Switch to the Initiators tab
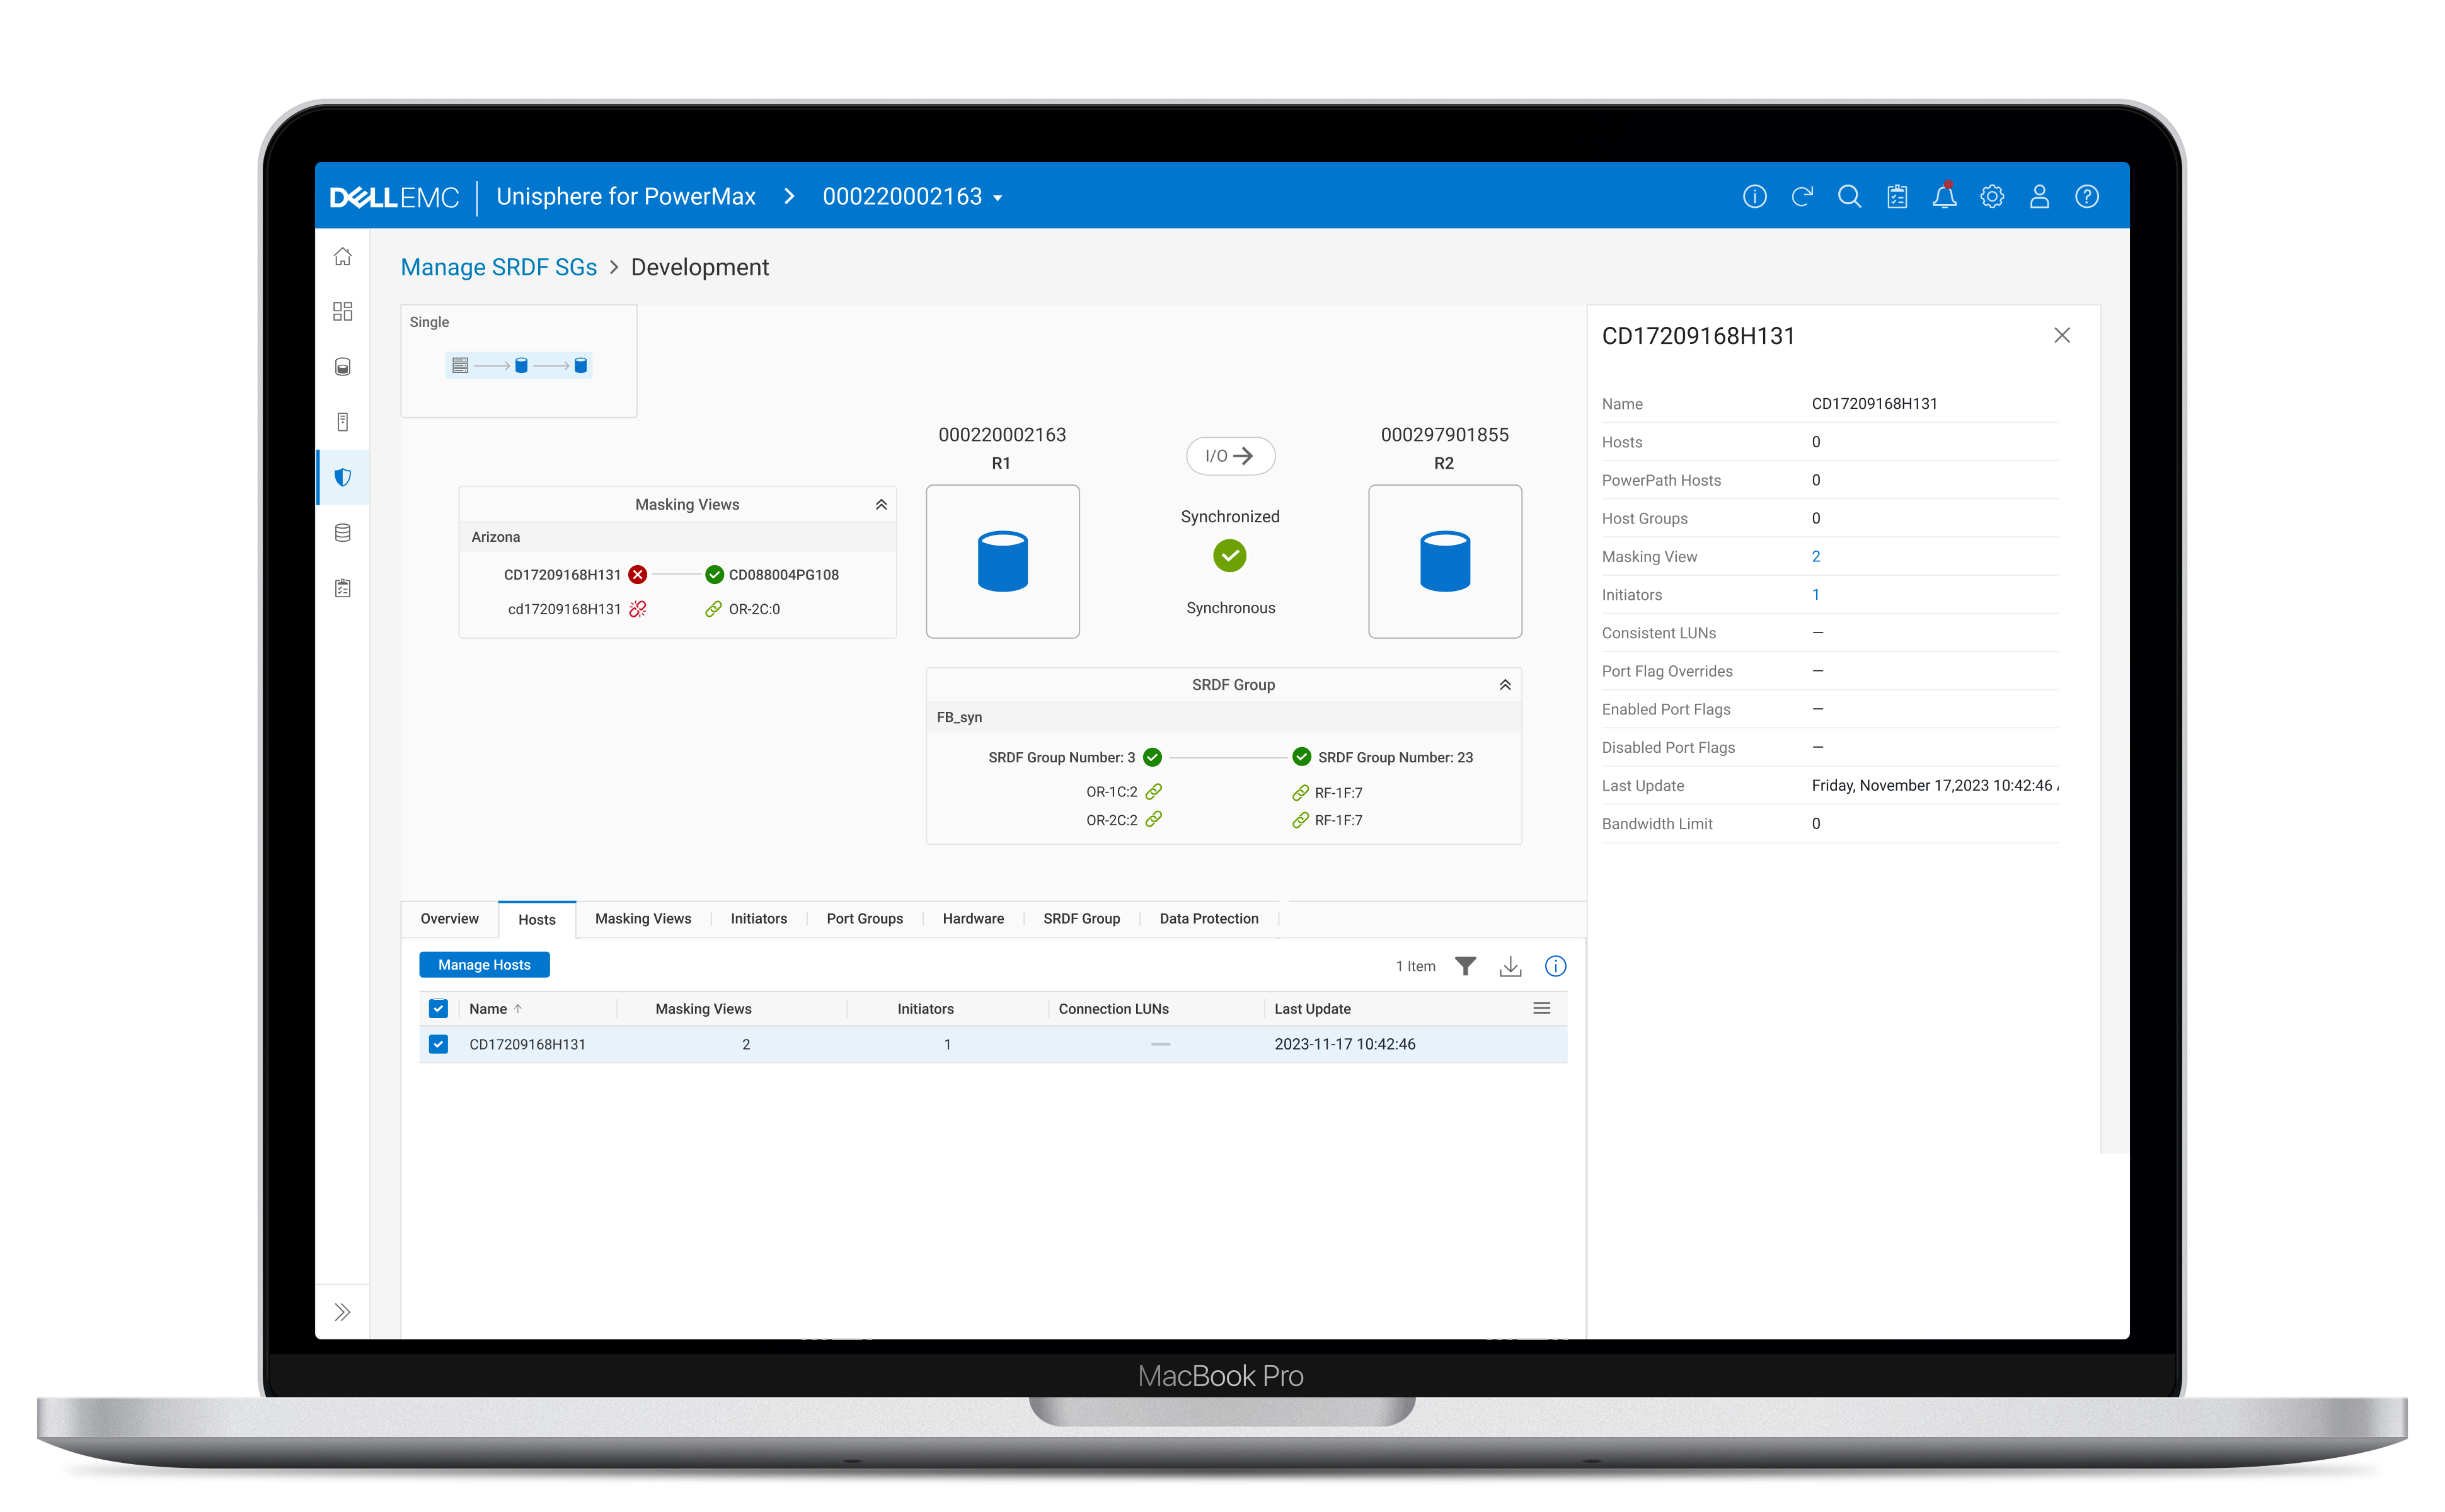The image size is (2445, 1512). pos(758,919)
